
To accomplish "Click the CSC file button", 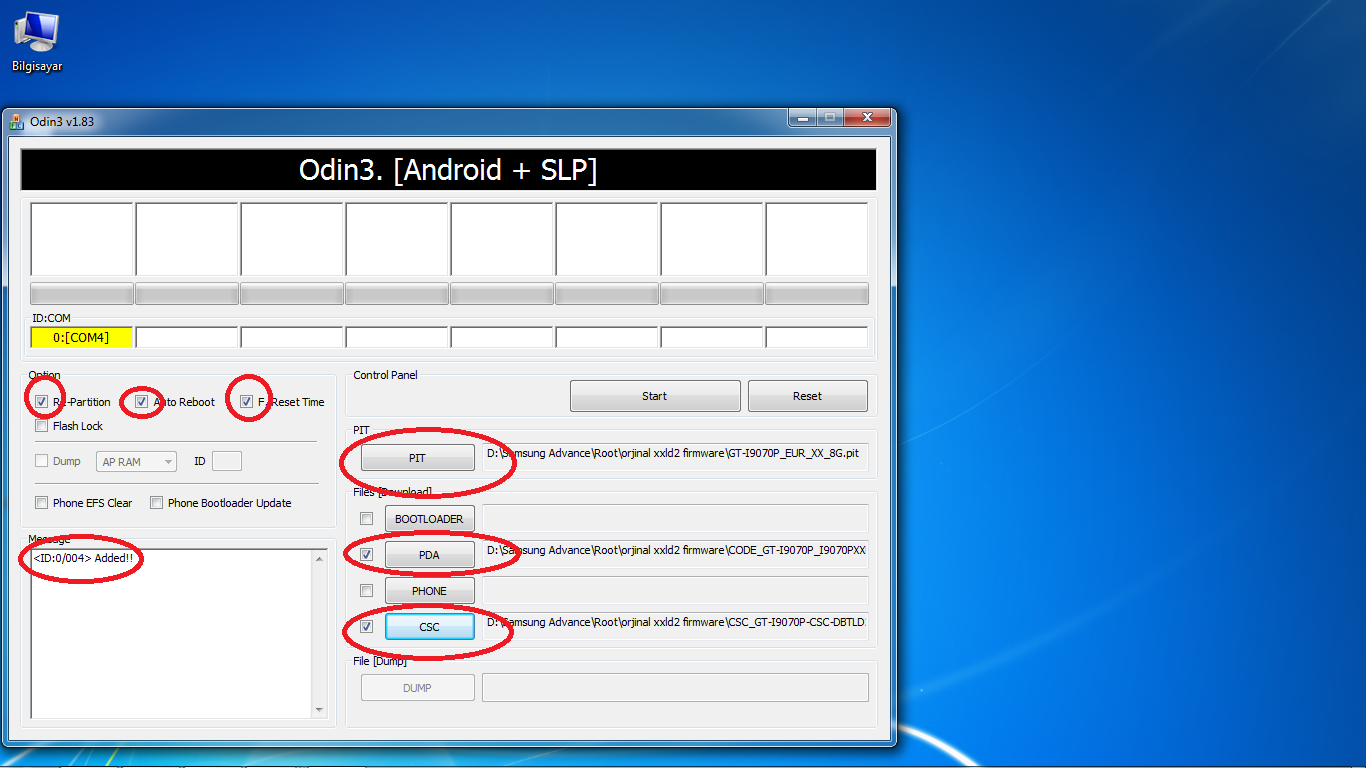I will [429, 627].
